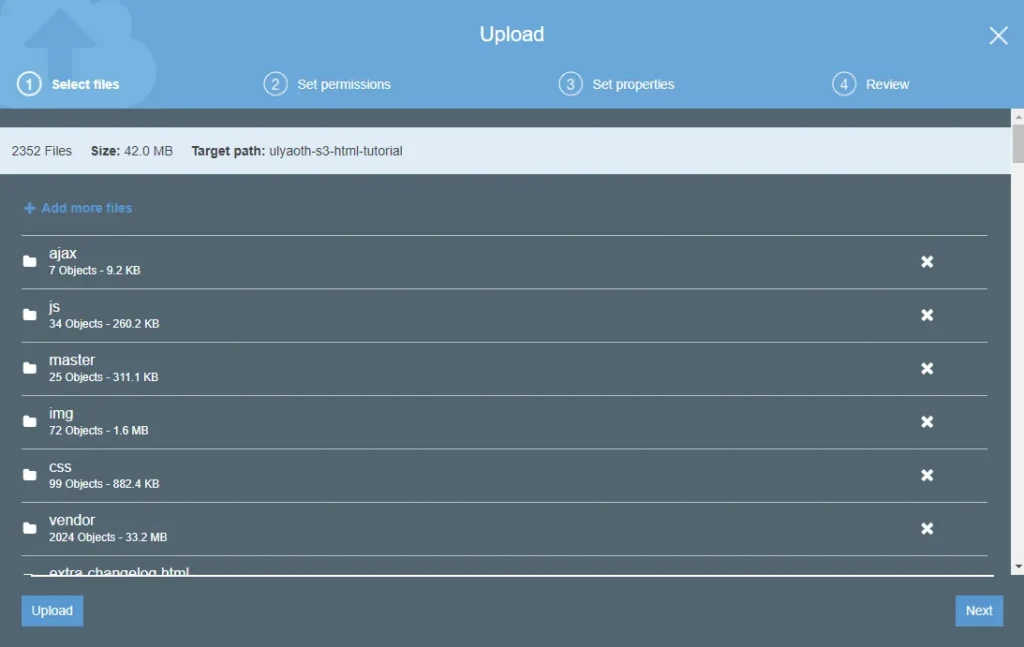Delete the css folder entry

pyautogui.click(x=927, y=475)
